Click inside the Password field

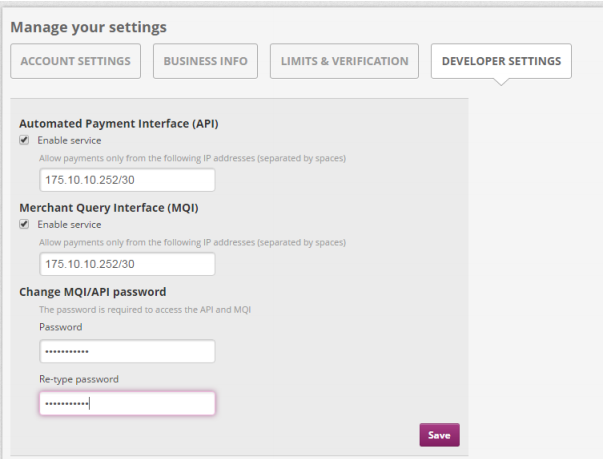pyautogui.click(x=127, y=351)
